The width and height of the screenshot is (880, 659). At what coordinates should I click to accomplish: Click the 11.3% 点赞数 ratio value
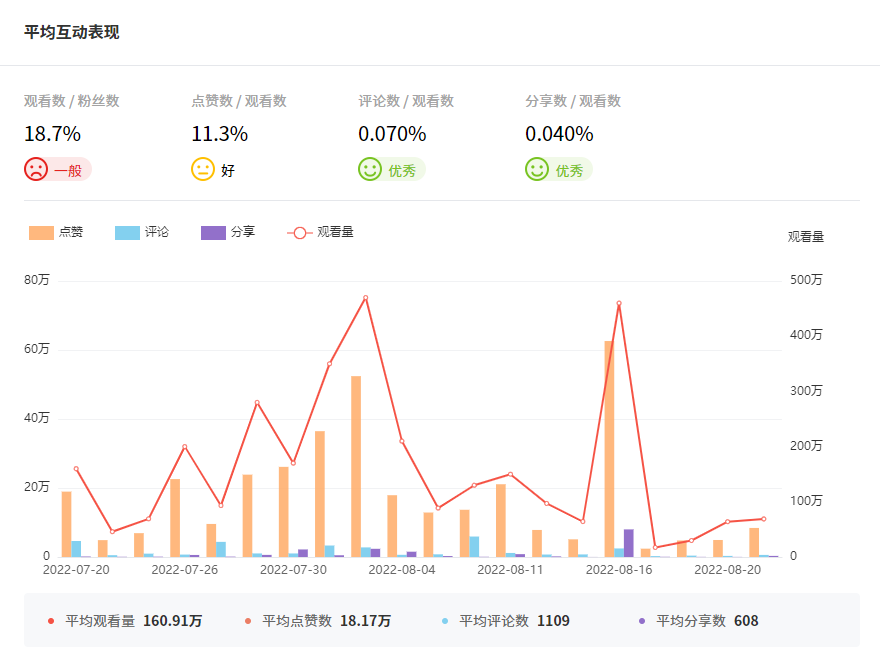tap(219, 134)
